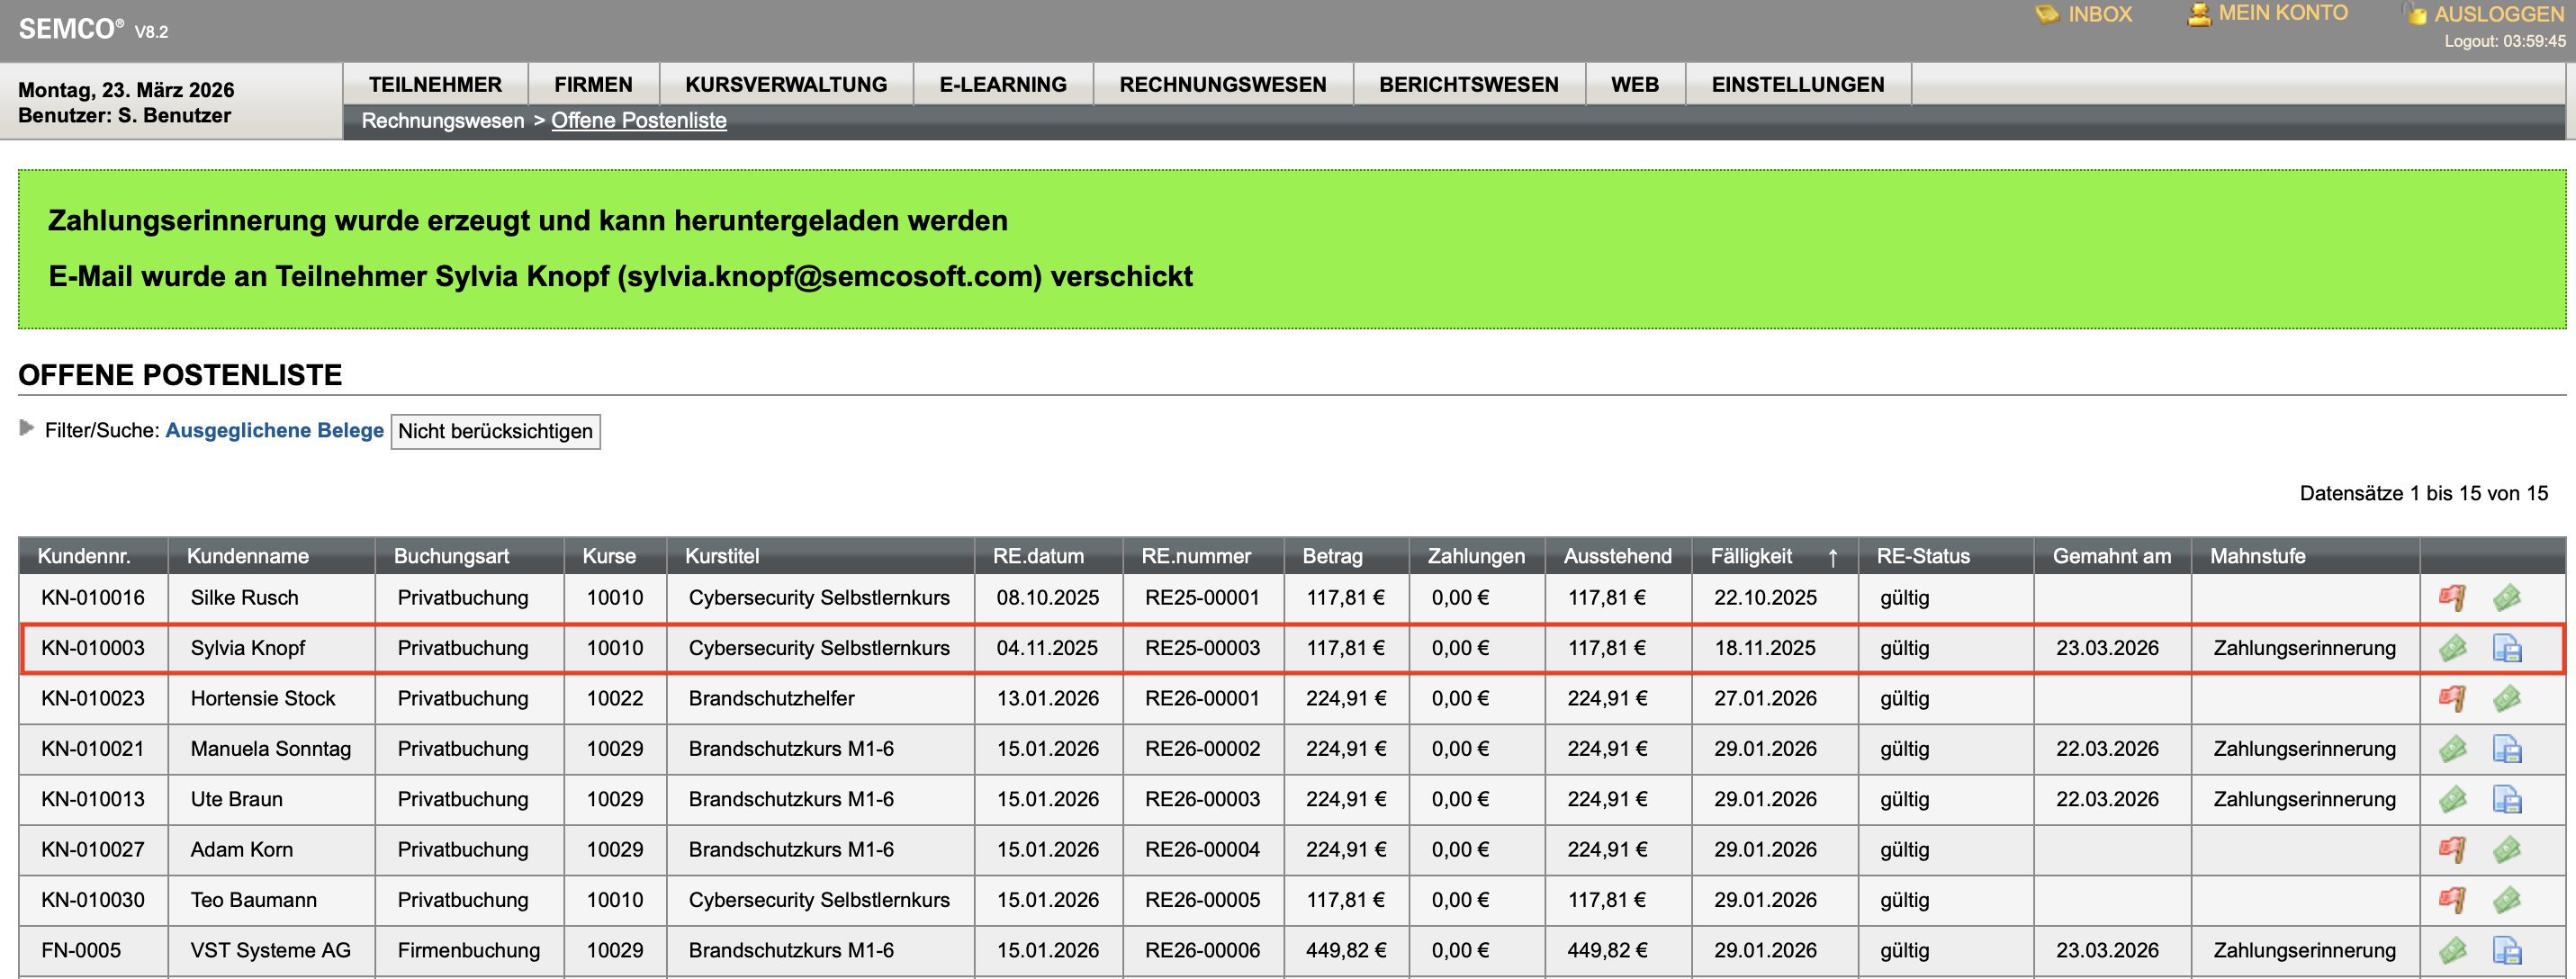Click the red flag icon in Silke Rusch's row
This screenshot has width=2576, height=979.
tap(2453, 597)
